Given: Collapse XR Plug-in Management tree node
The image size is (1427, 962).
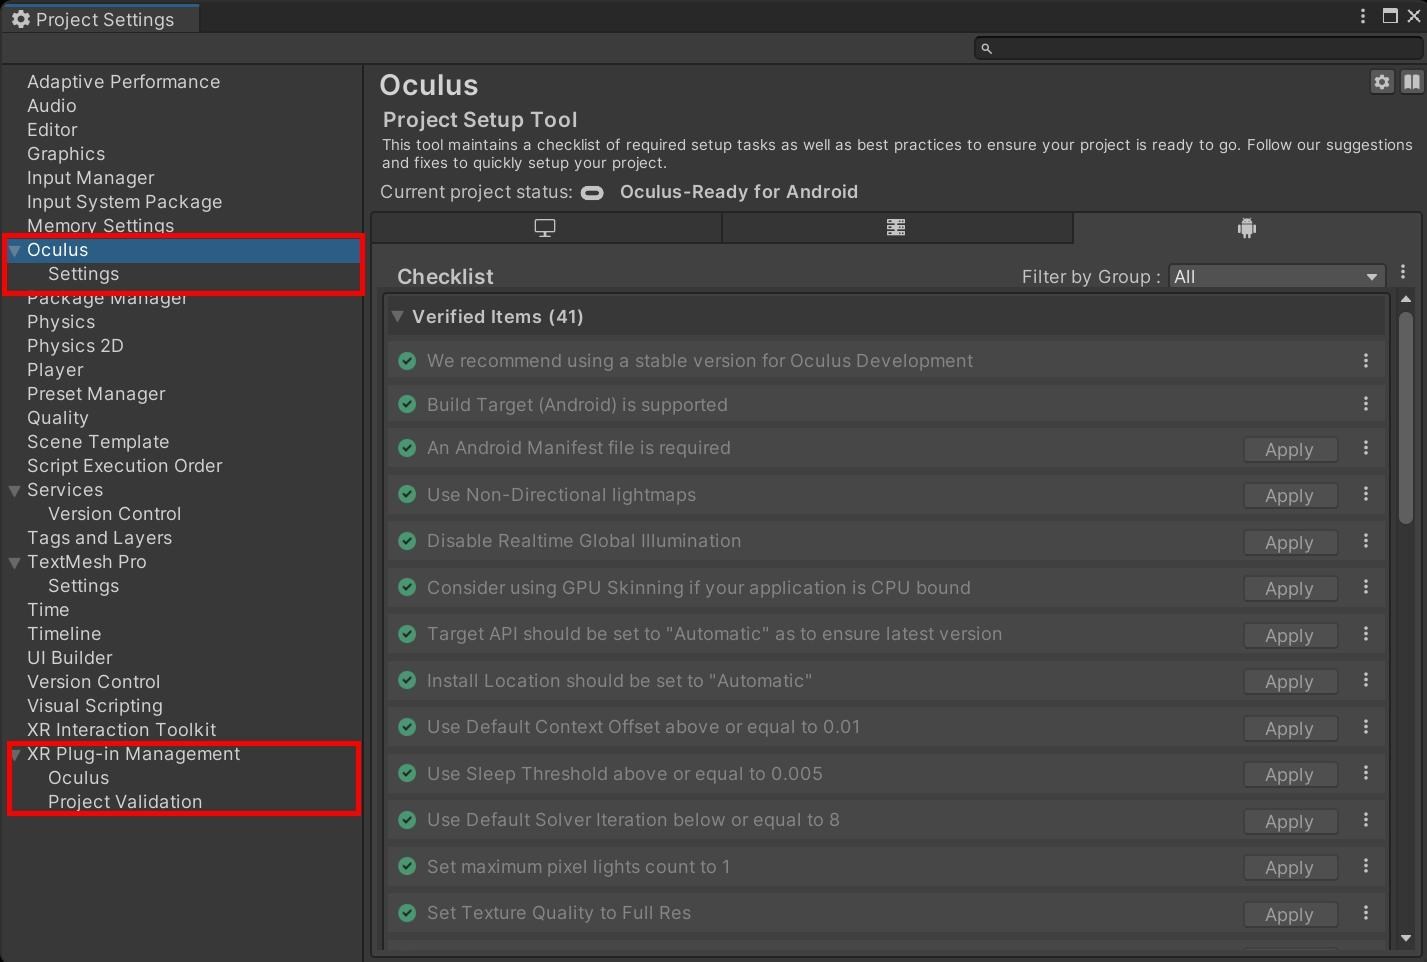Looking at the screenshot, I should [15, 755].
